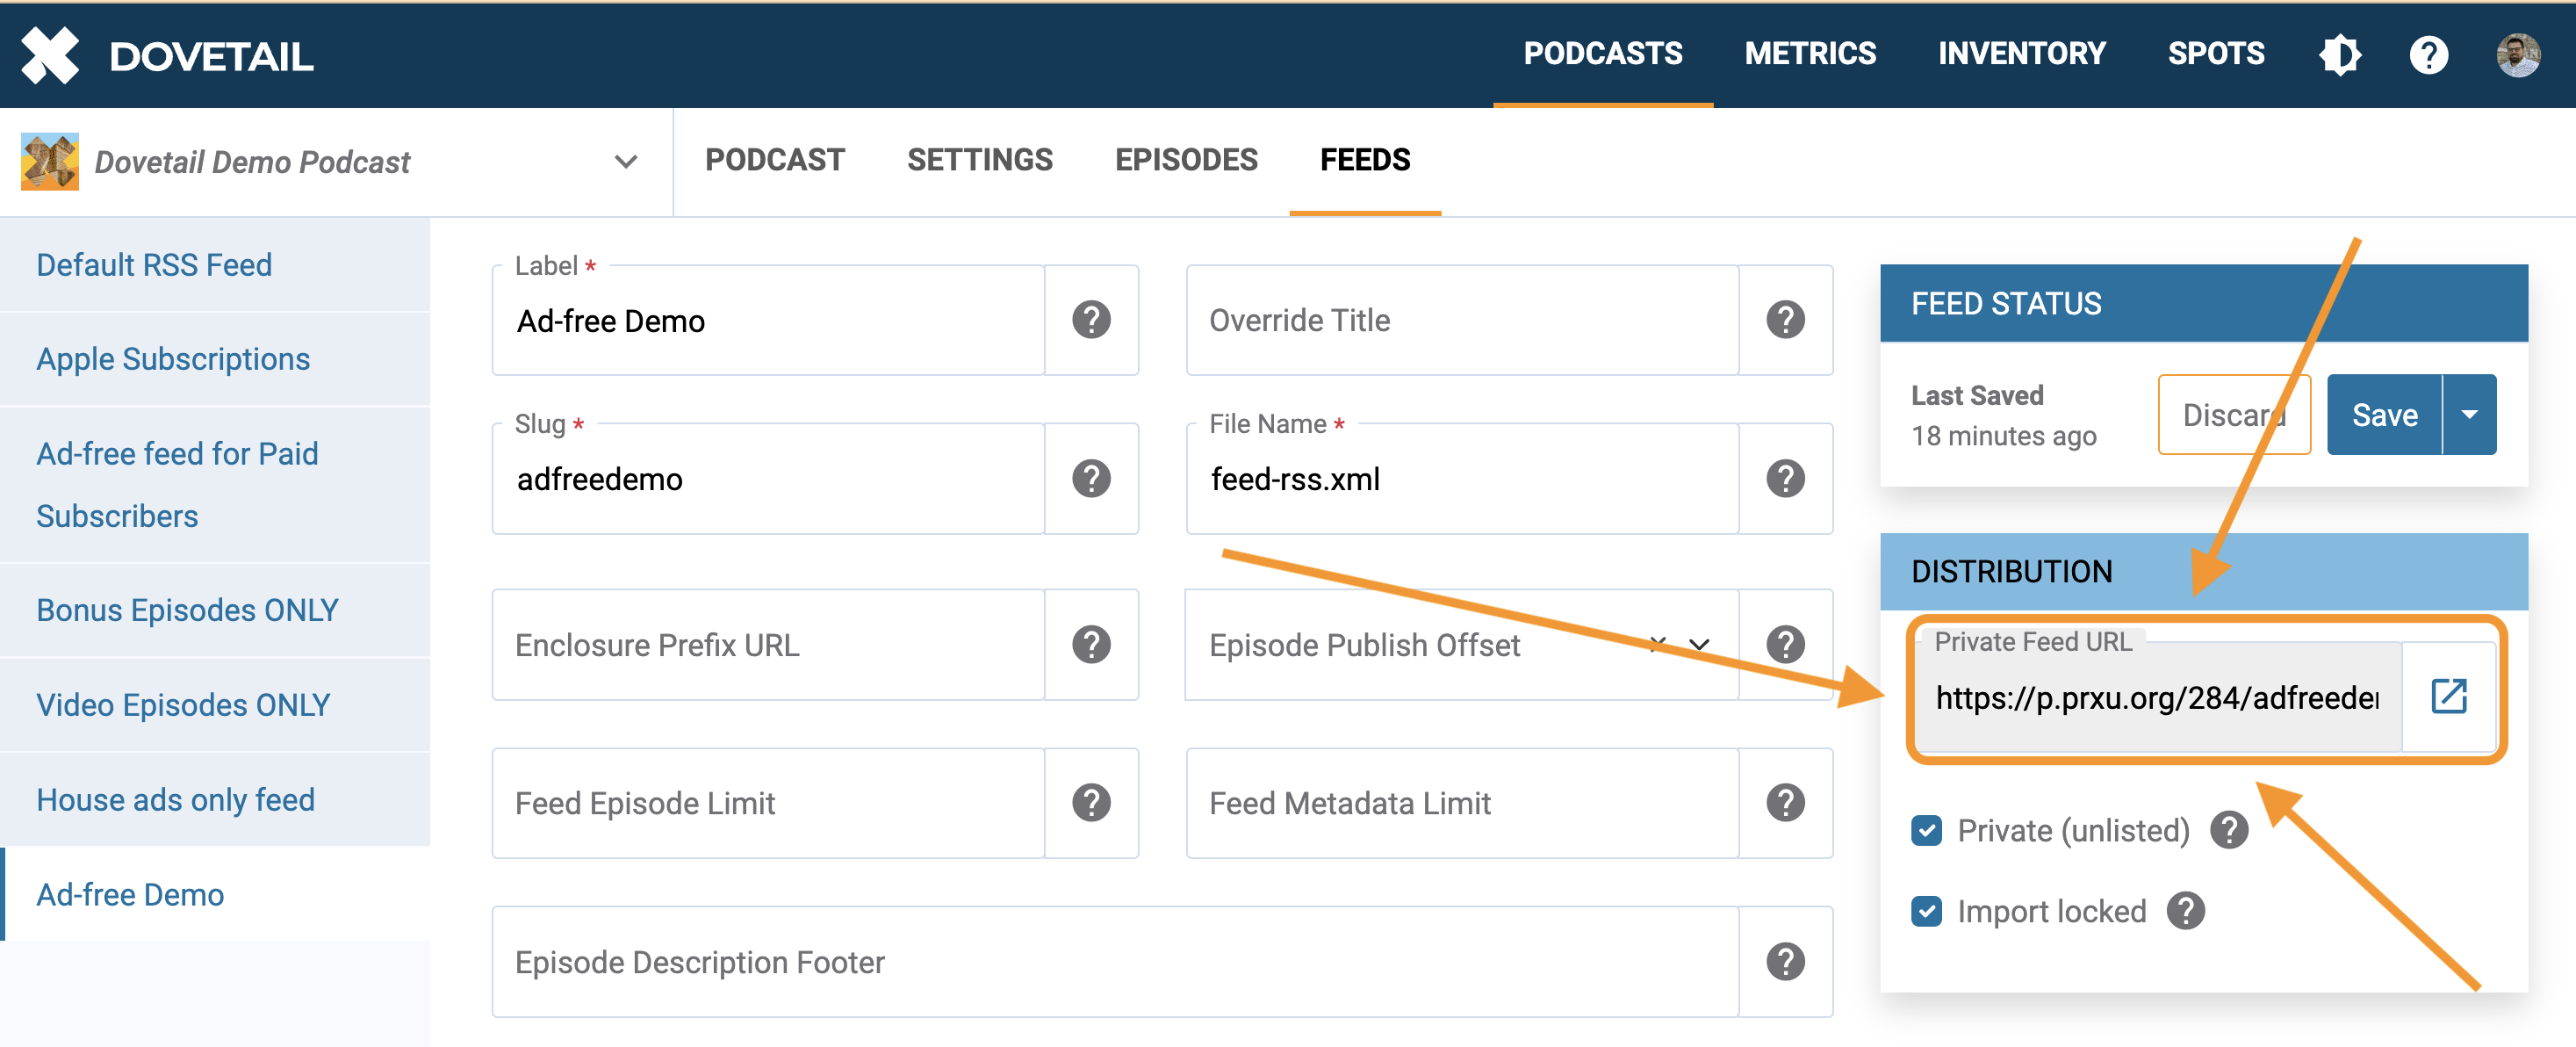Toggle the theme brightness icon in header
The width and height of the screenshot is (2576, 1047).
(x=2339, y=54)
